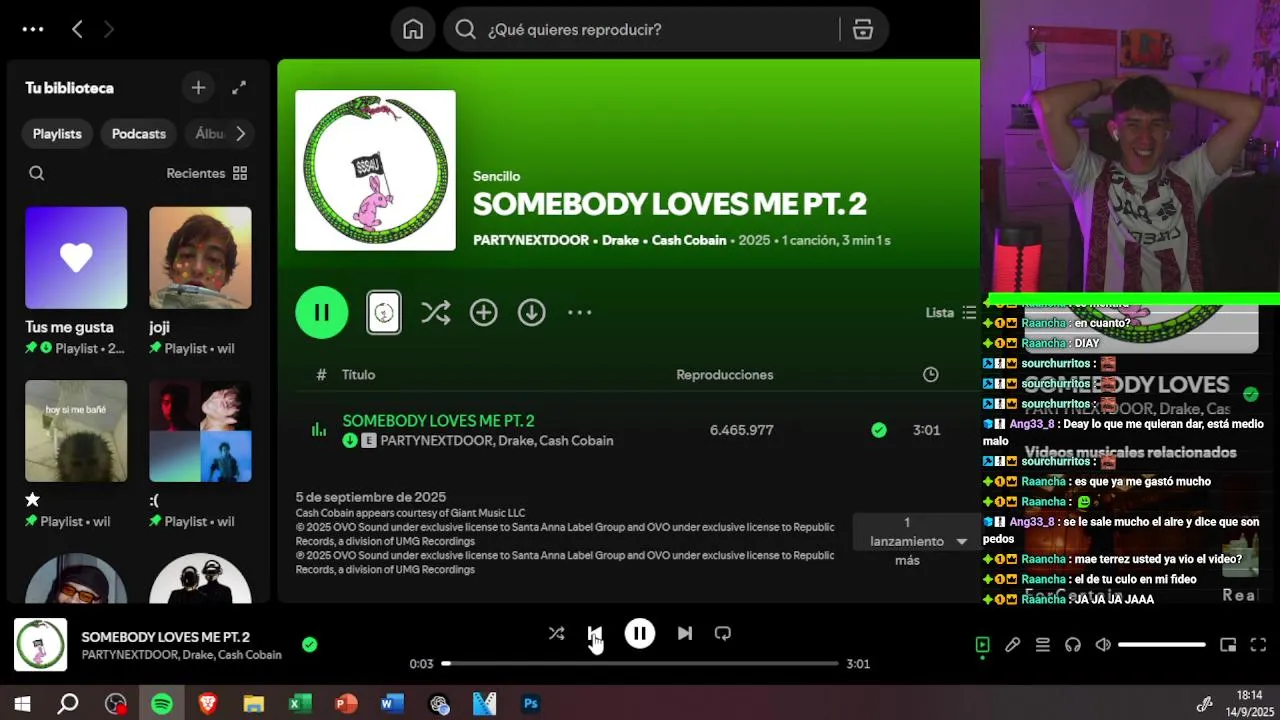This screenshot has width=1280, height=720.
Task: Open Drake artist link in header
Action: tap(620, 240)
